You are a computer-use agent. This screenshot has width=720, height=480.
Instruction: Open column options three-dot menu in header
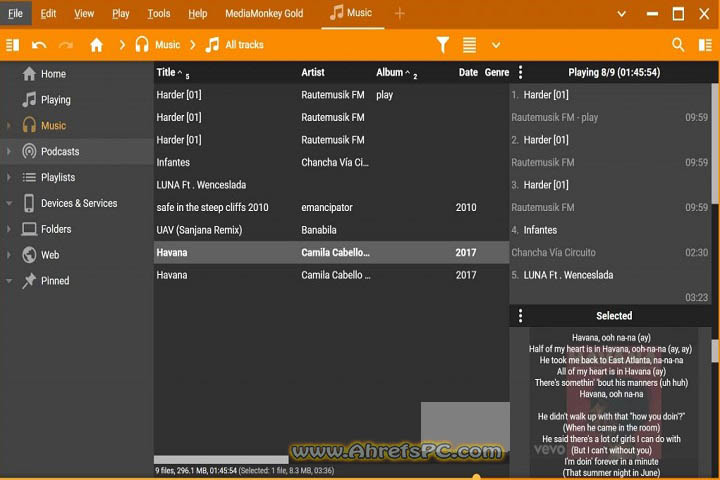tap(520, 72)
